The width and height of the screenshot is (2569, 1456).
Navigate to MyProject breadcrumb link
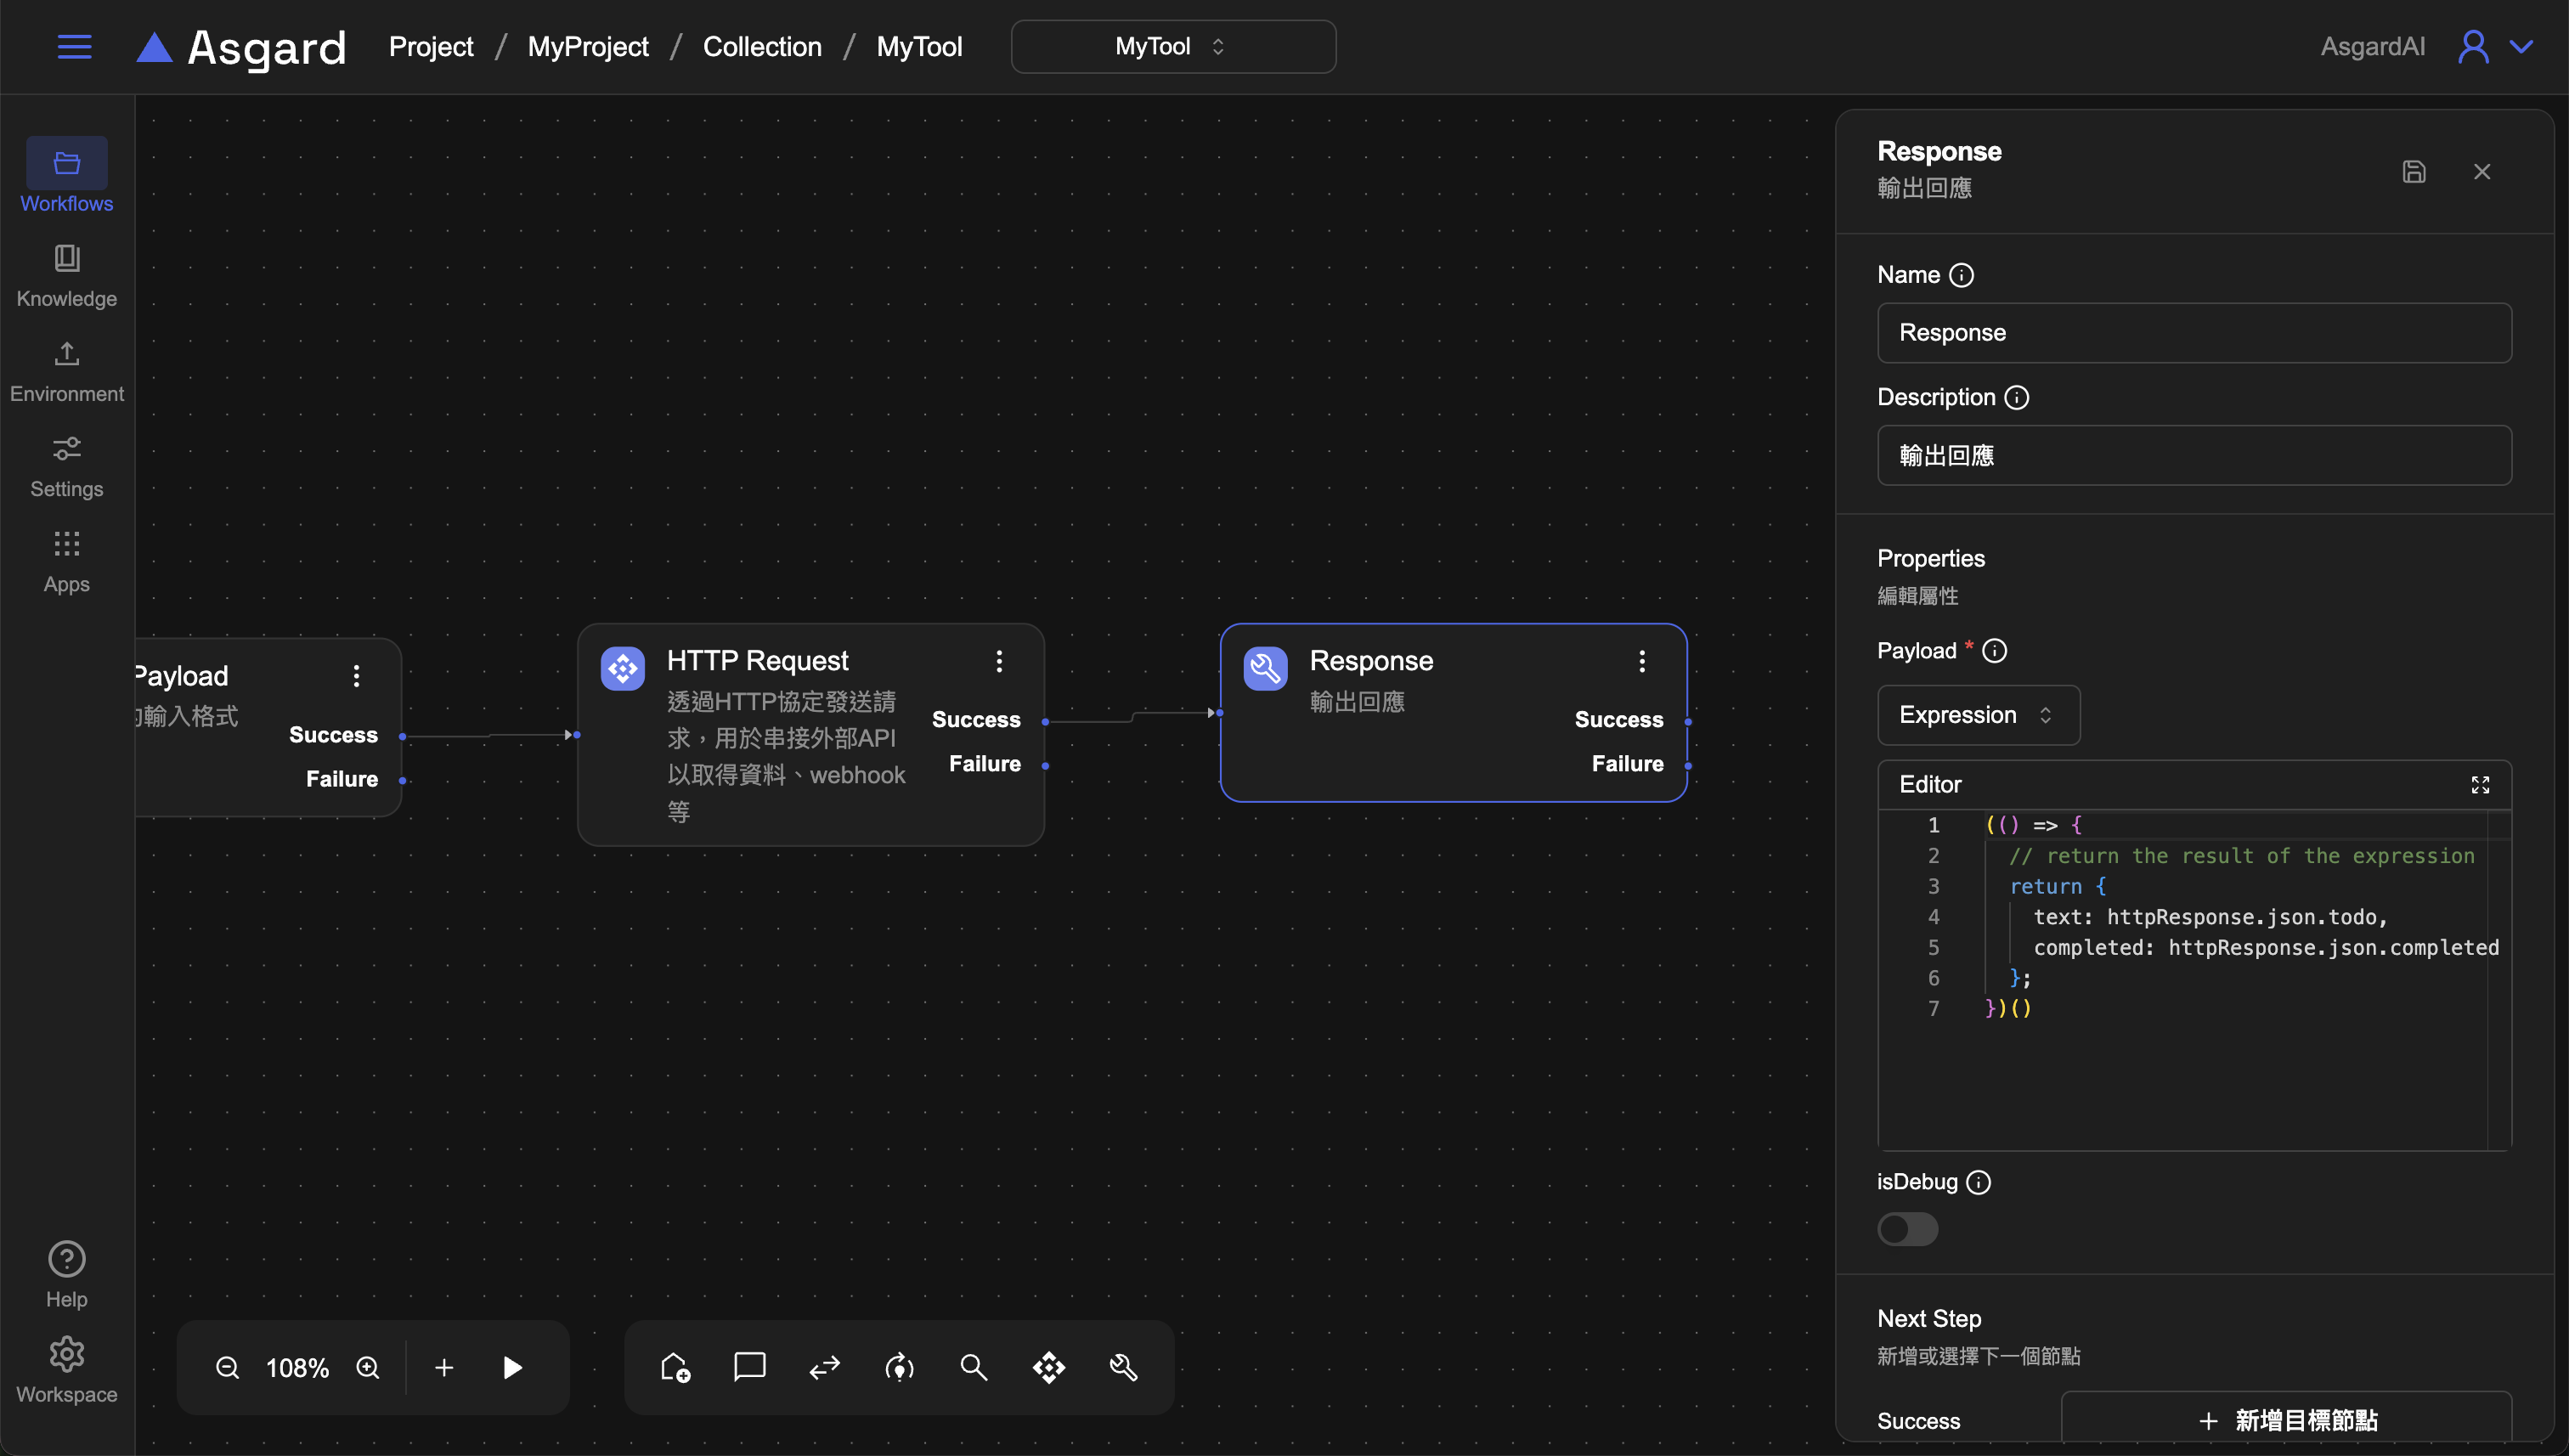(587, 47)
